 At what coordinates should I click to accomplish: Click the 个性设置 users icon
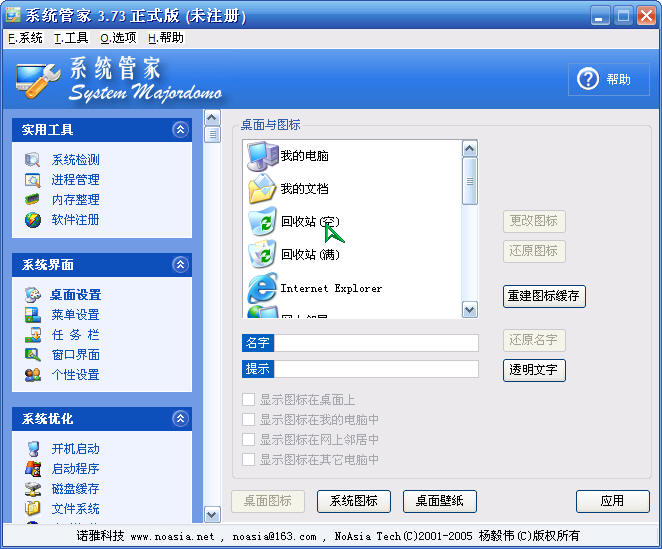pyautogui.click(x=33, y=375)
